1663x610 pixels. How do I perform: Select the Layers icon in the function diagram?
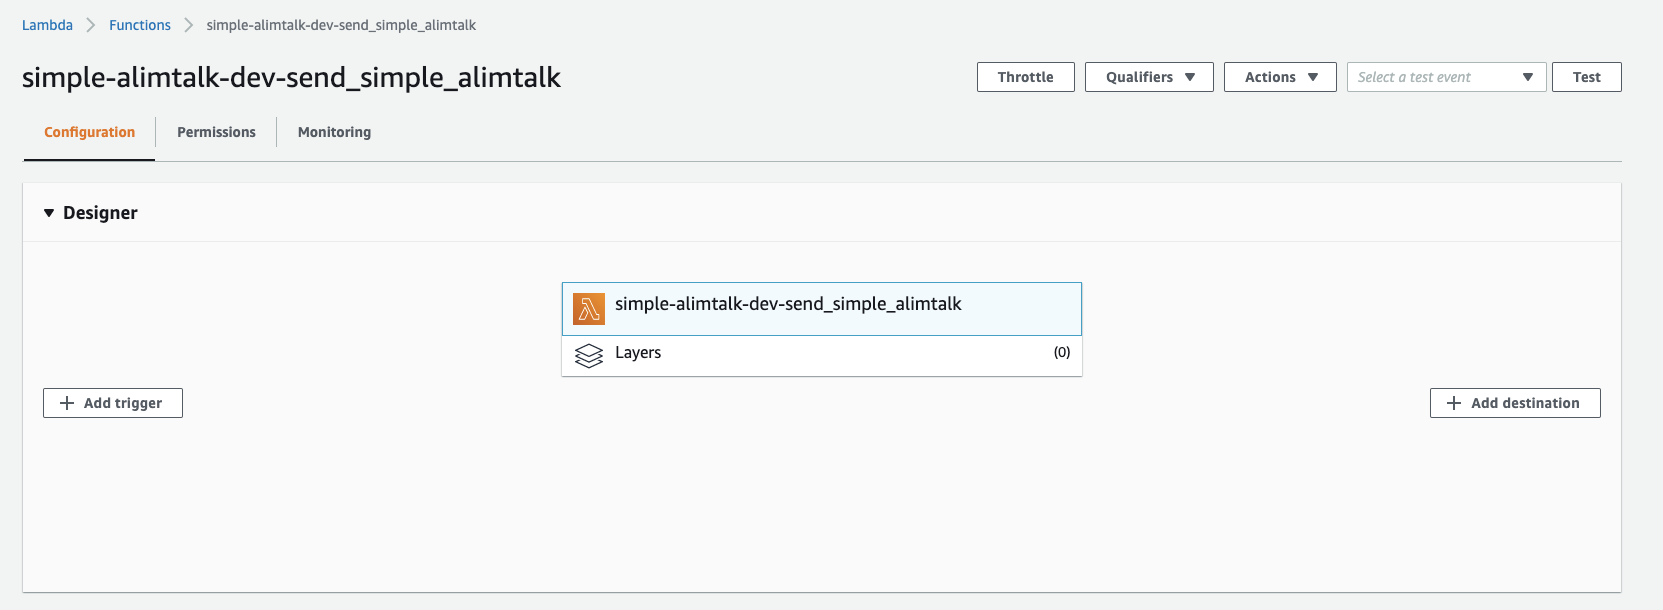click(x=588, y=353)
